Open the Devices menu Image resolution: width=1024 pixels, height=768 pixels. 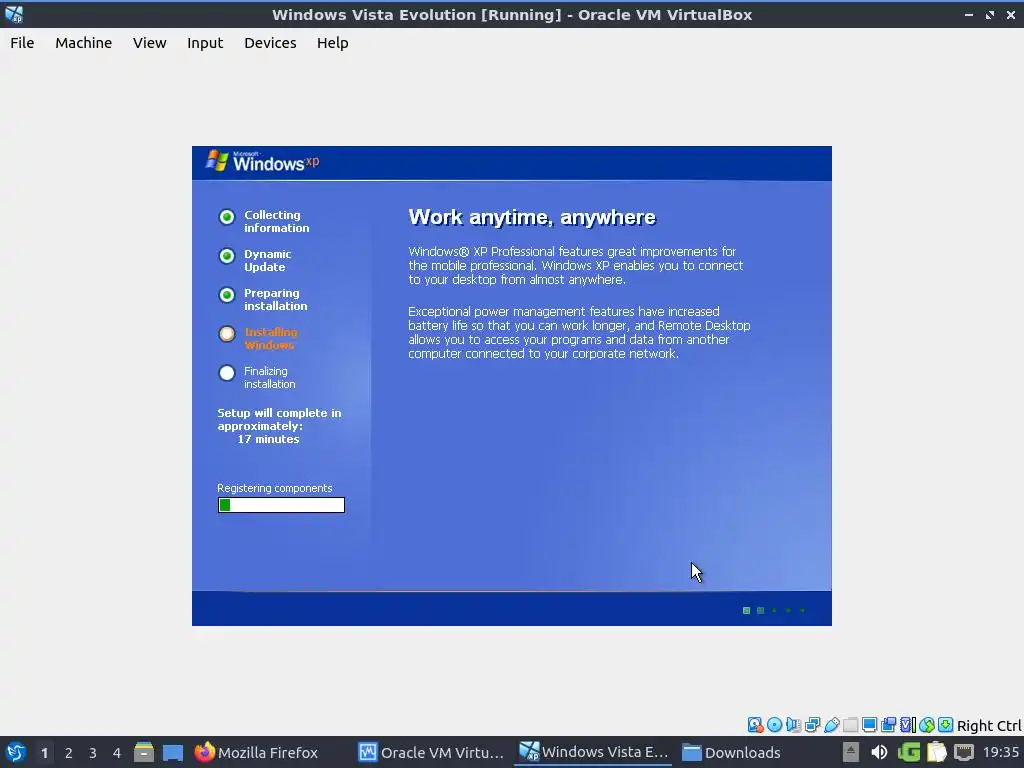(x=270, y=43)
